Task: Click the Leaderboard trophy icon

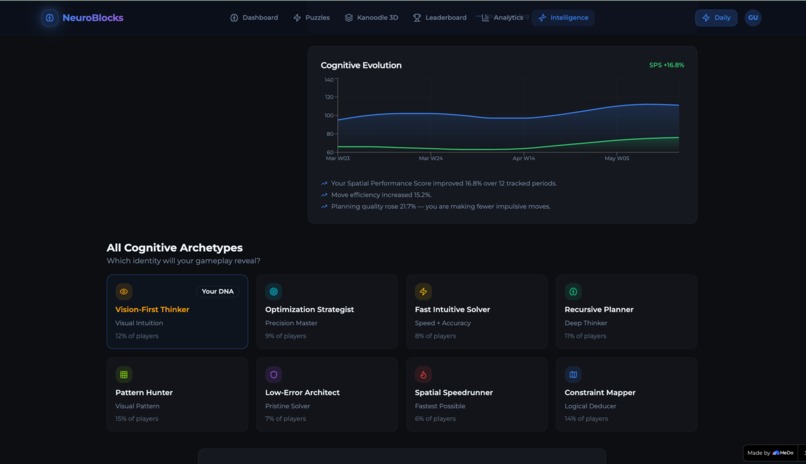Action: coord(417,18)
